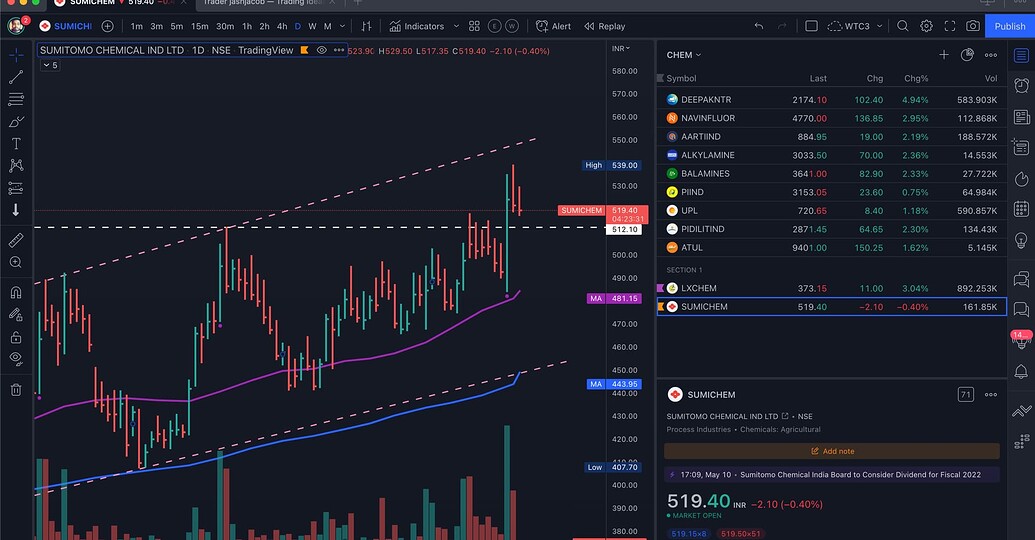The image size is (1035, 540).
Task: Click the undo arrow
Action: [x=759, y=26]
